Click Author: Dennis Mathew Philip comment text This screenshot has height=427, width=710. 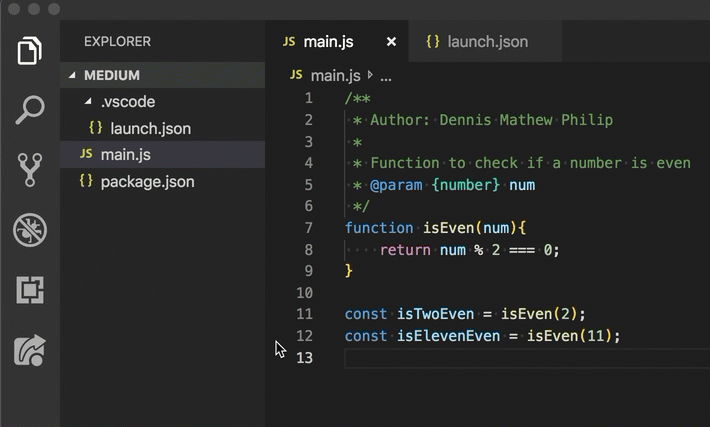492,120
